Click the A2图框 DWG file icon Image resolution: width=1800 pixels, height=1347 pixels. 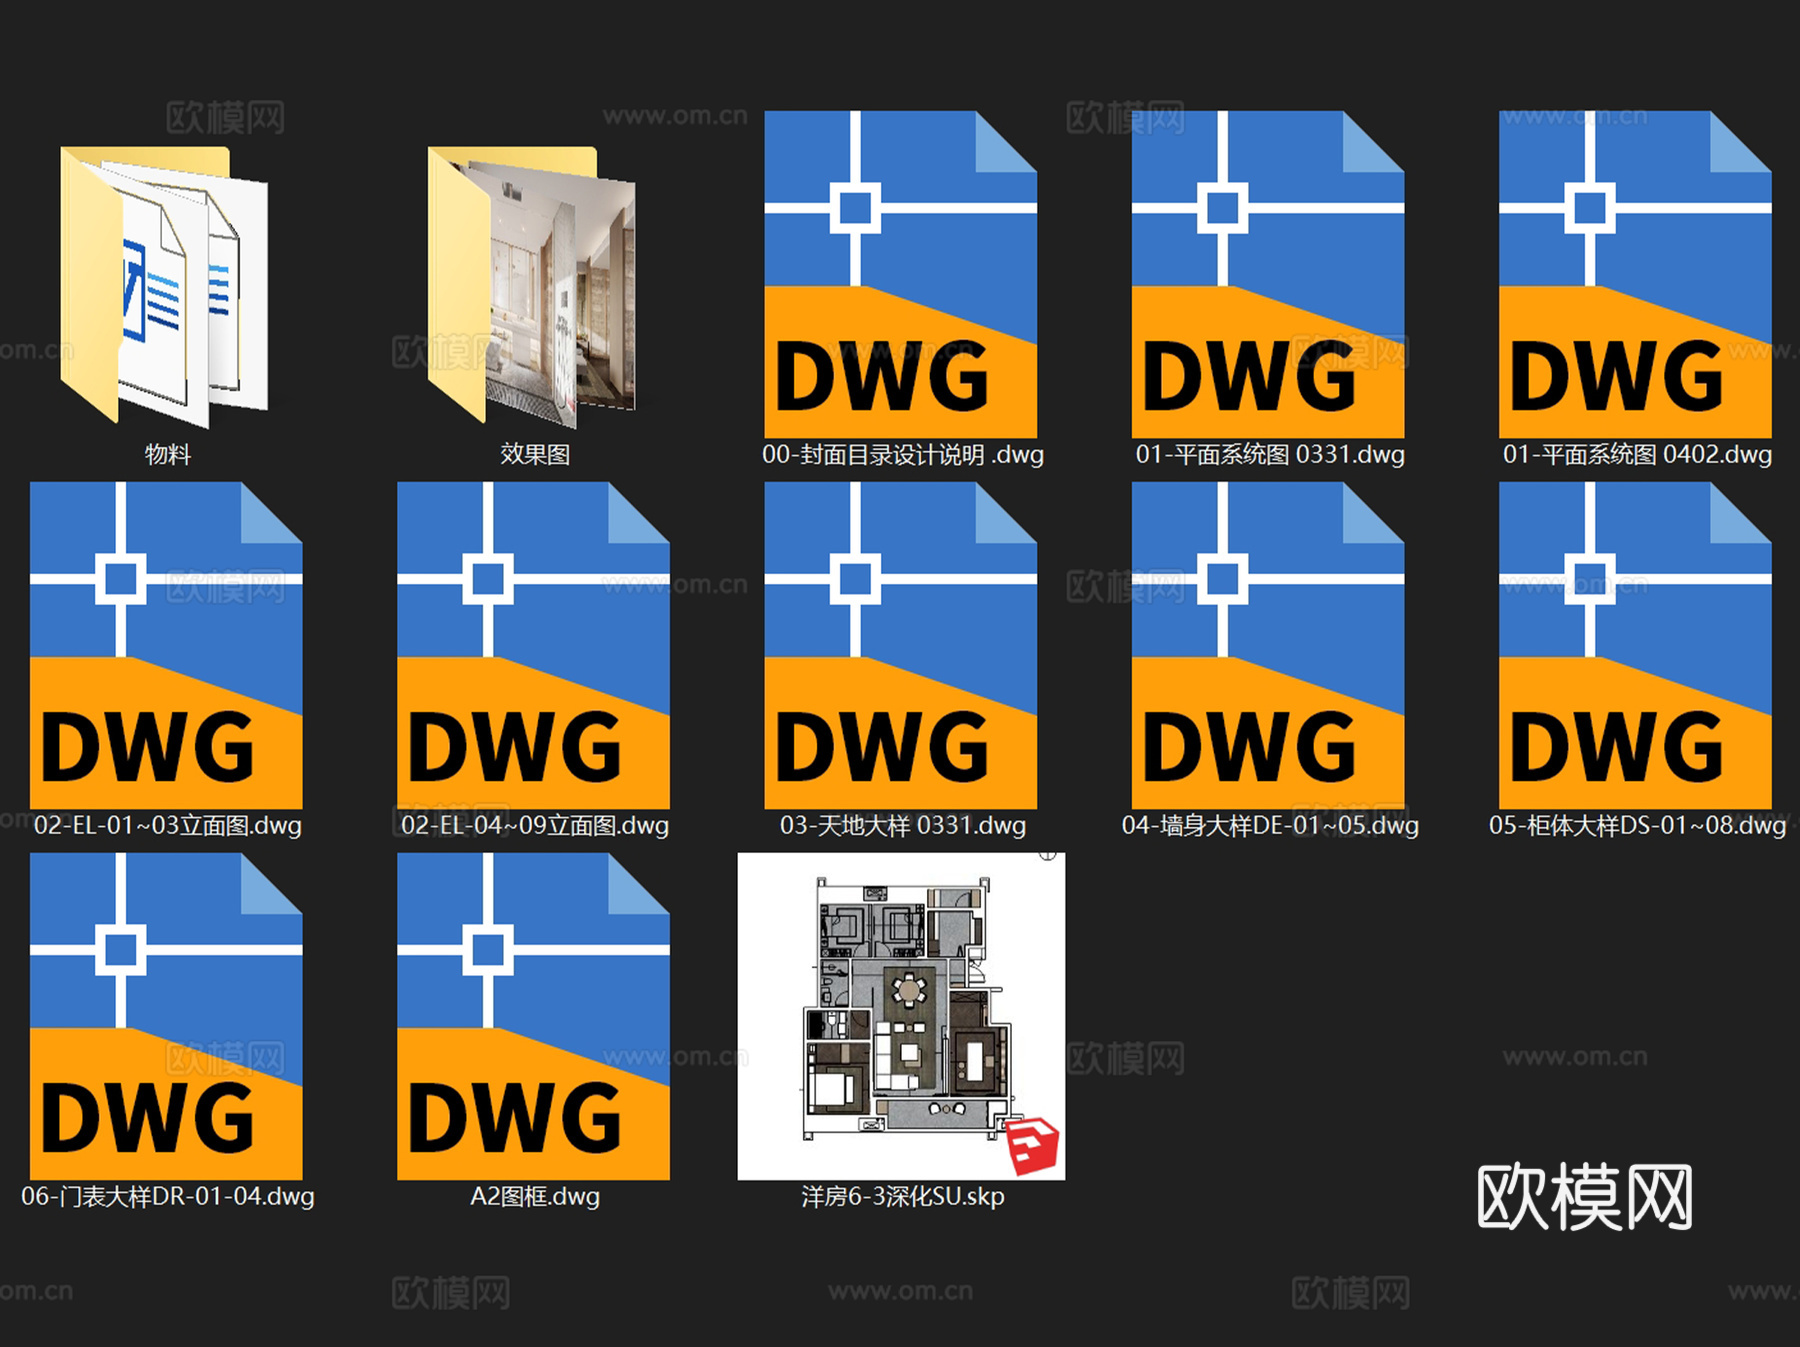click(533, 1016)
